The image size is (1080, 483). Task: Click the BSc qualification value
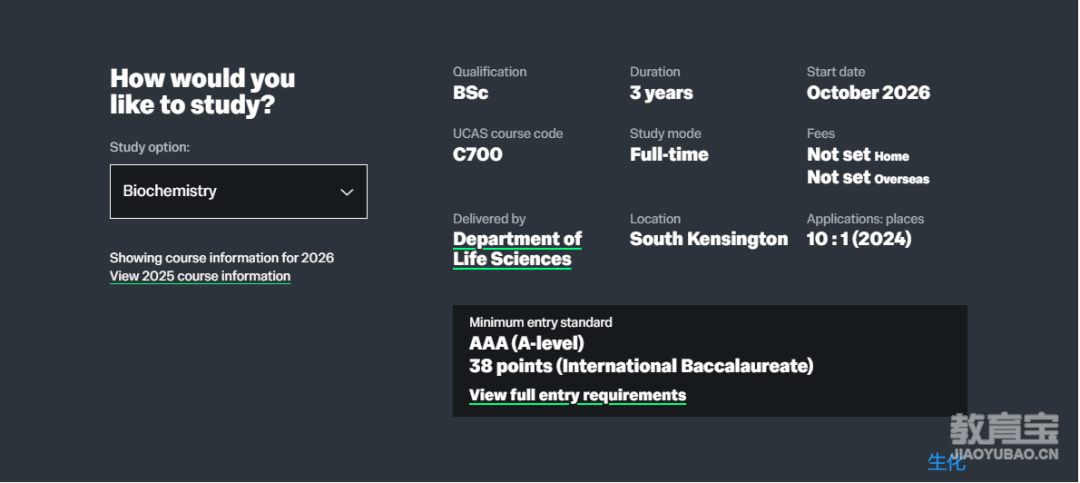click(x=470, y=92)
